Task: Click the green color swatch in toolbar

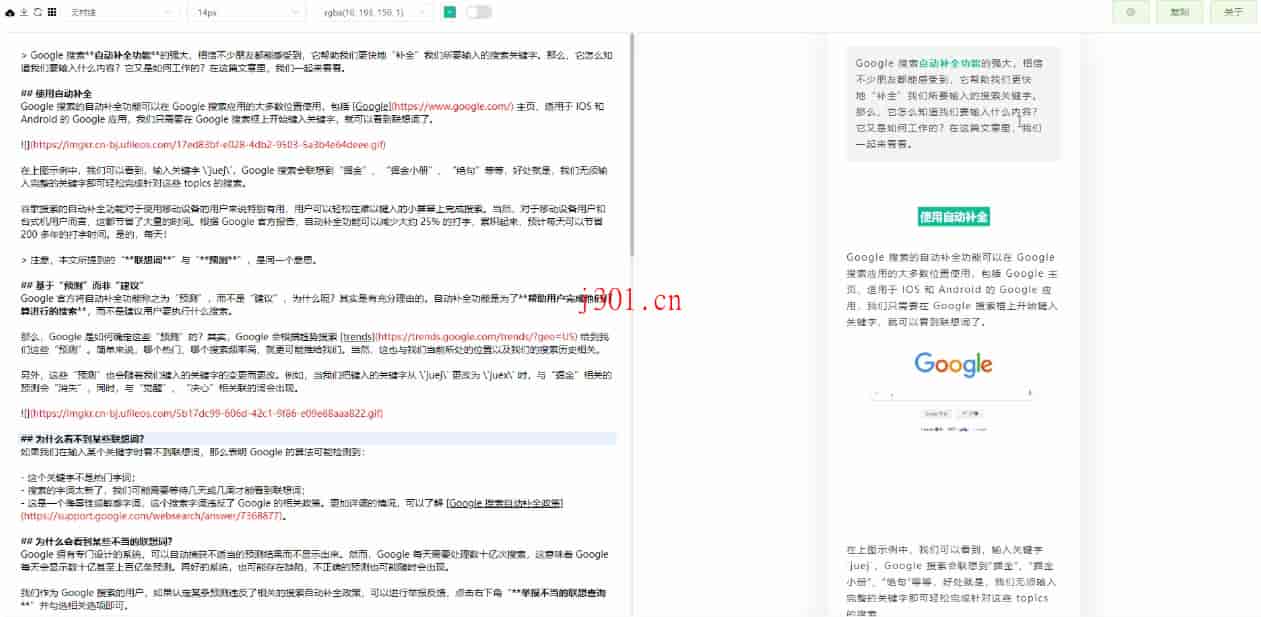Action: tap(449, 12)
